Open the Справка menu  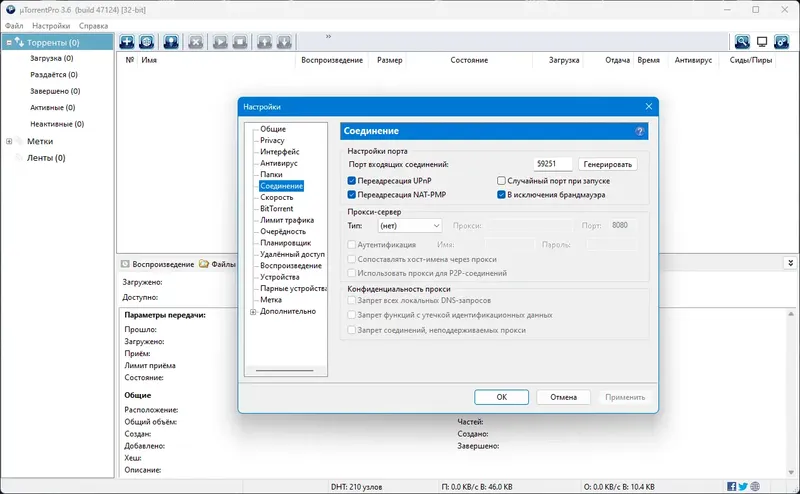93,26
